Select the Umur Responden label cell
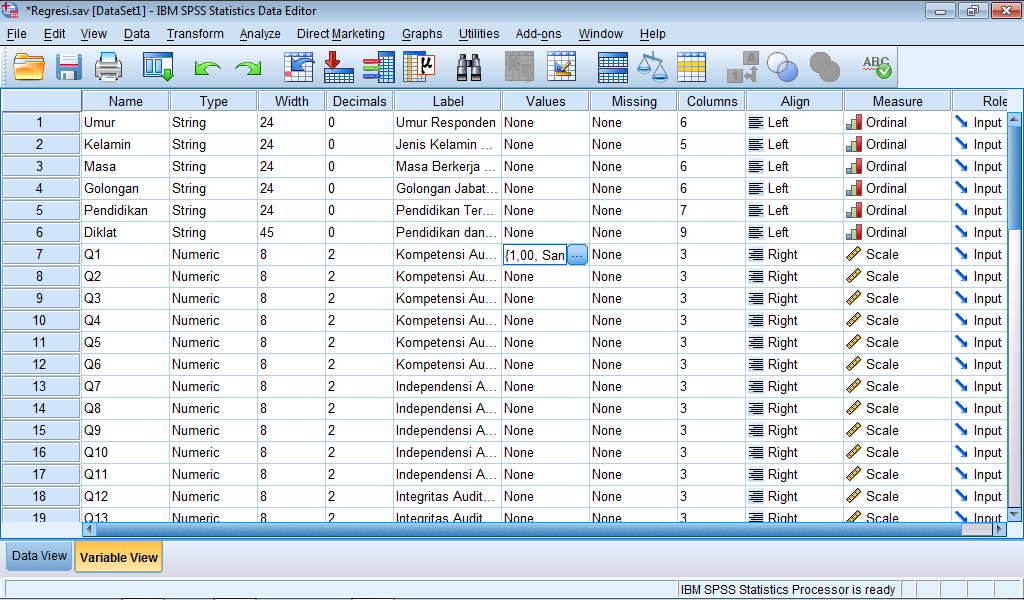The height and width of the screenshot is (600, 1024). (448, 123)
